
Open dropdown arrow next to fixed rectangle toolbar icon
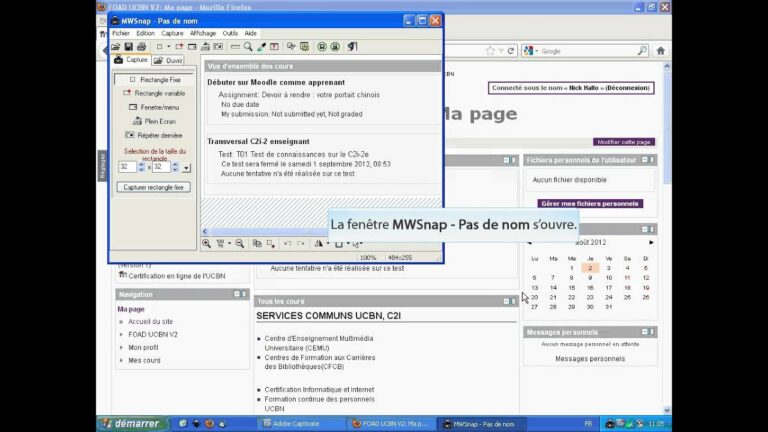pos(168,47)
